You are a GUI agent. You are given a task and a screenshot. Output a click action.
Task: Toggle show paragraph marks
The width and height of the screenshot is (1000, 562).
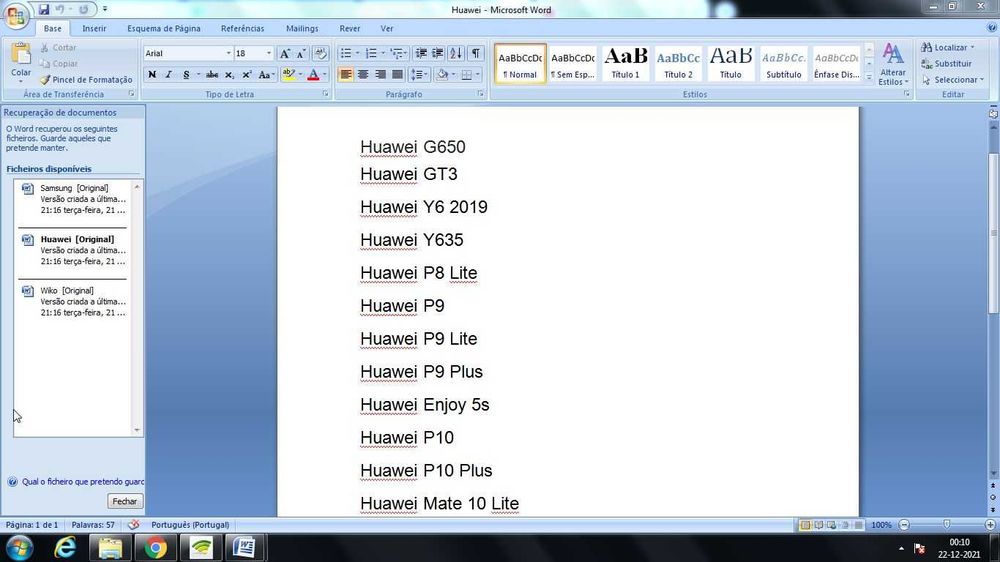476,54
